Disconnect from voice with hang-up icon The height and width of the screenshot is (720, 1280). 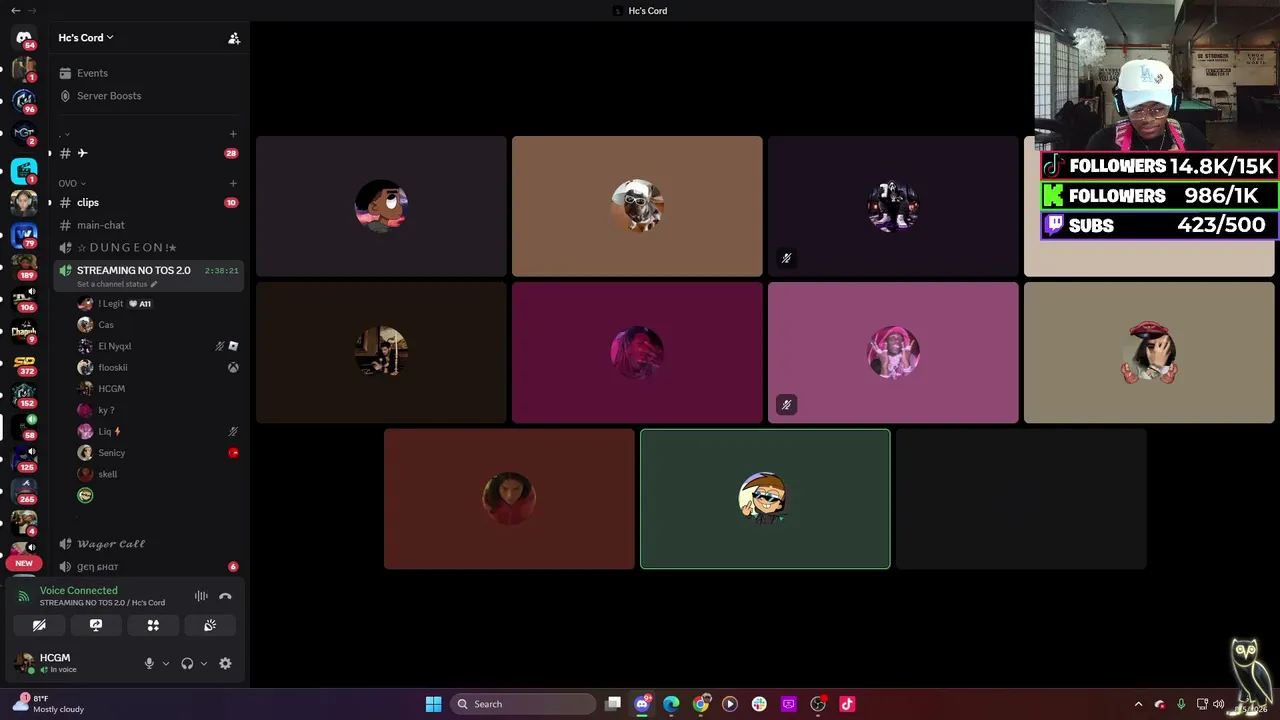point(225,596)
